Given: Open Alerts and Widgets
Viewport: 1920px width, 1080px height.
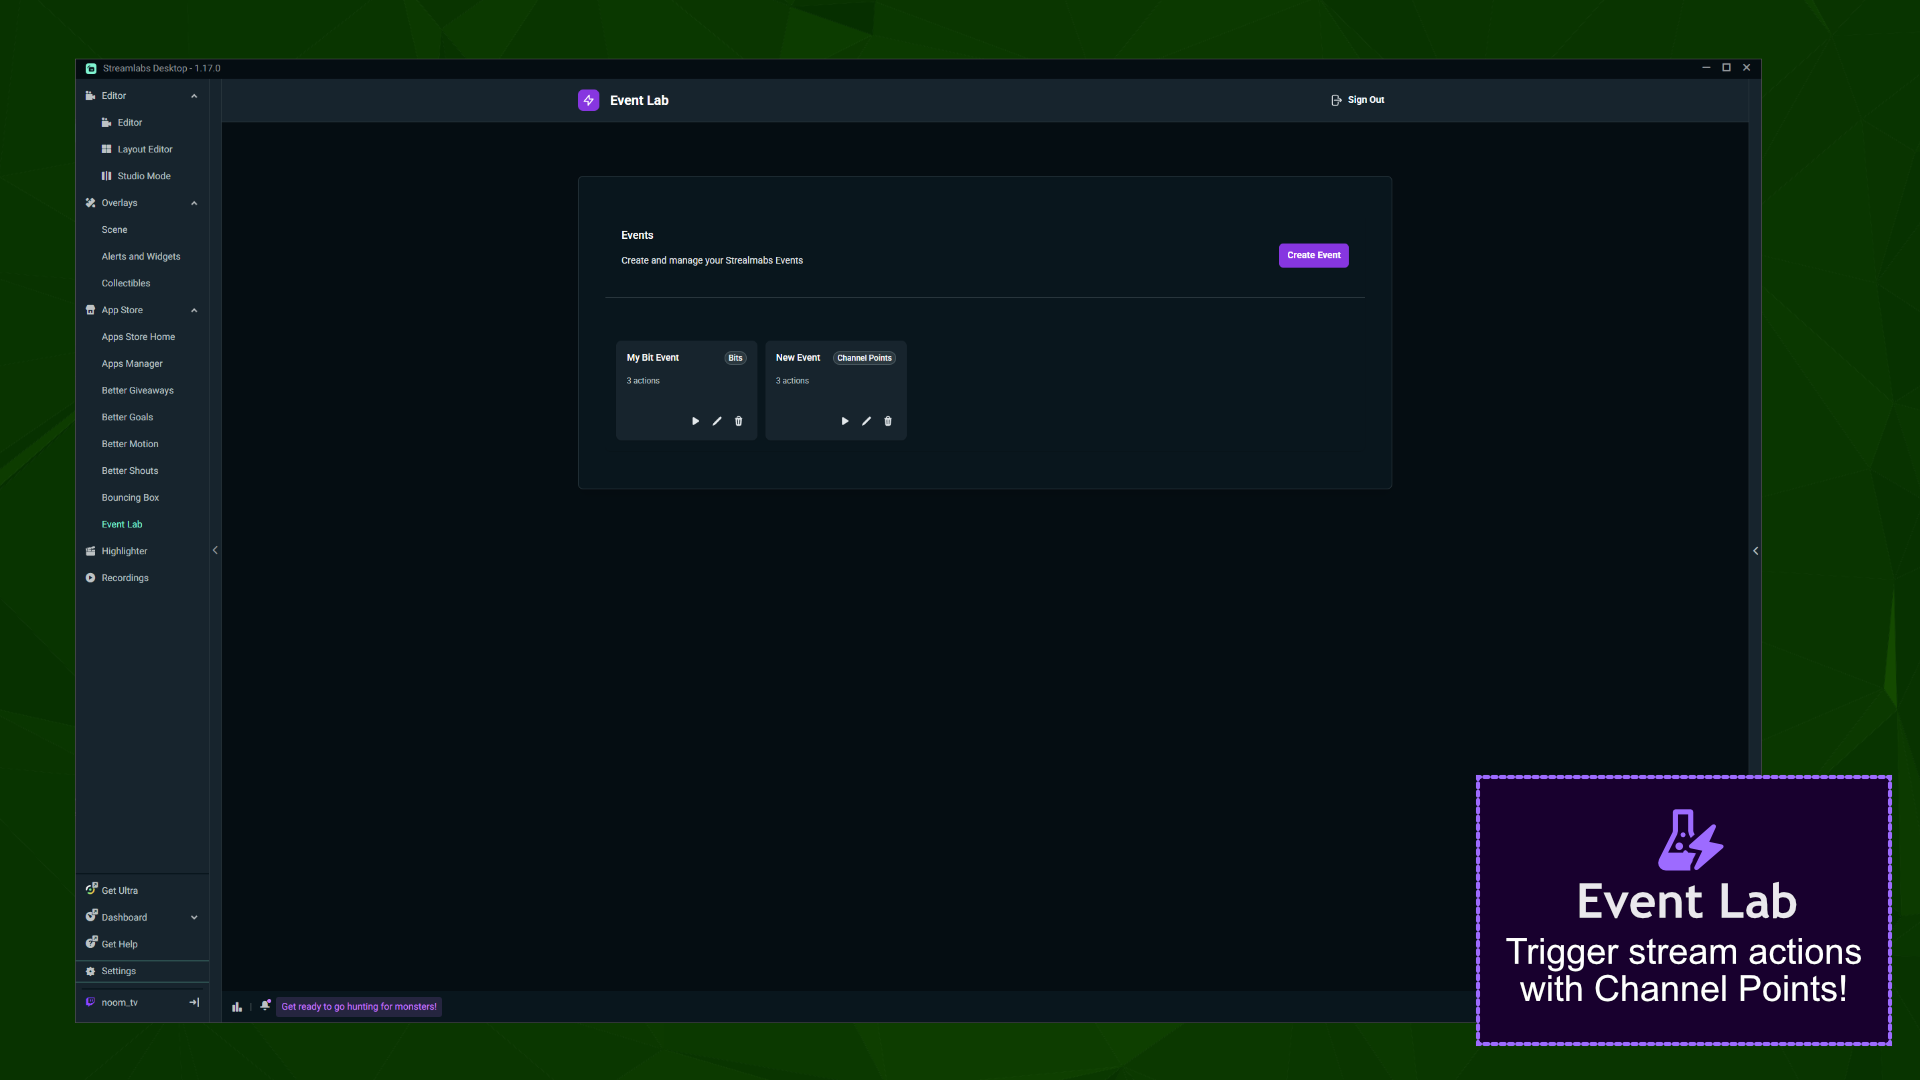Looking at the screenshot, I should pos(141,256).
